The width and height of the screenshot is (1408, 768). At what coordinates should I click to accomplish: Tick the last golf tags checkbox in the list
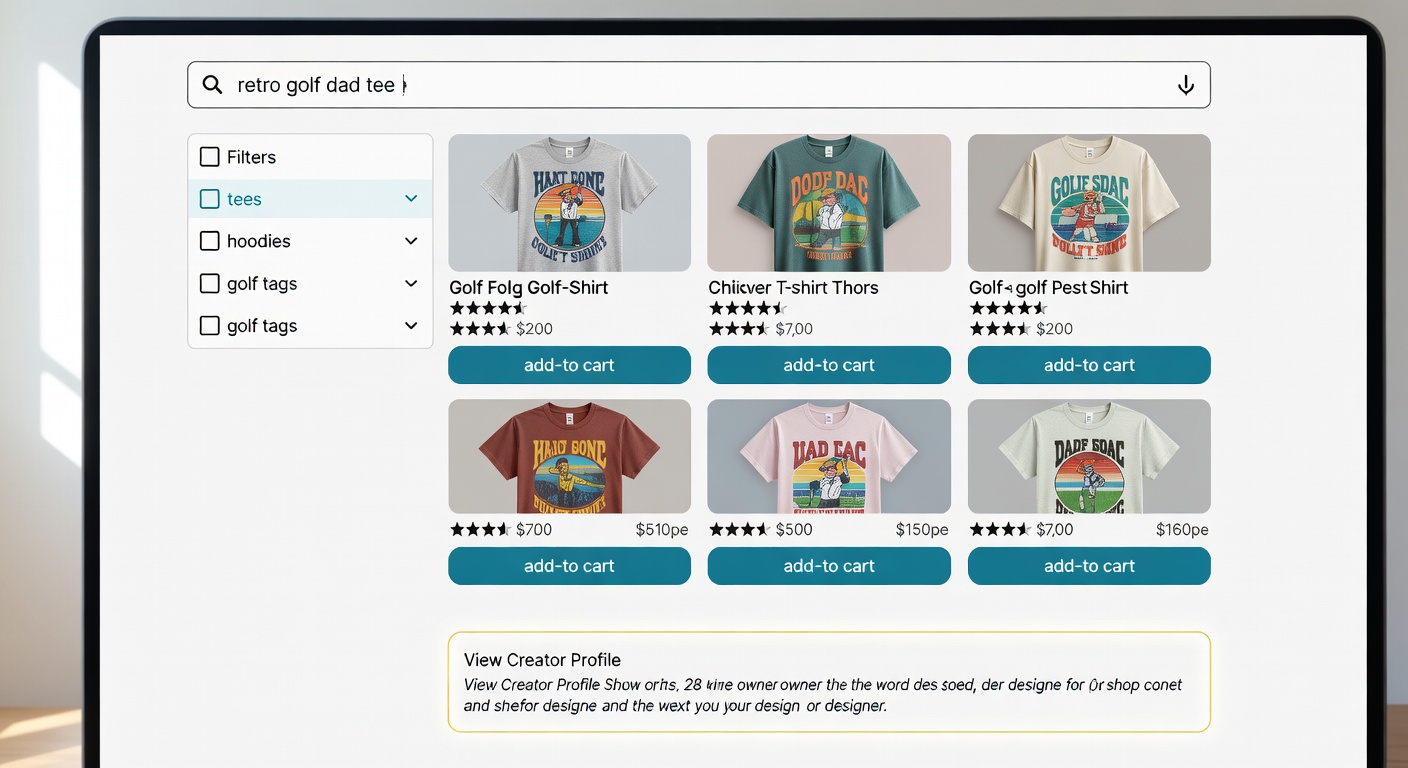[210, 326]
